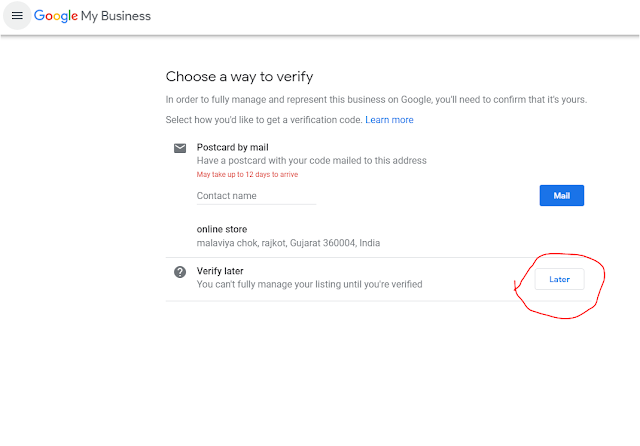Screen dimensions: 640x446
Task: Focus the Contact name input field
Action: tap(255, 196)
